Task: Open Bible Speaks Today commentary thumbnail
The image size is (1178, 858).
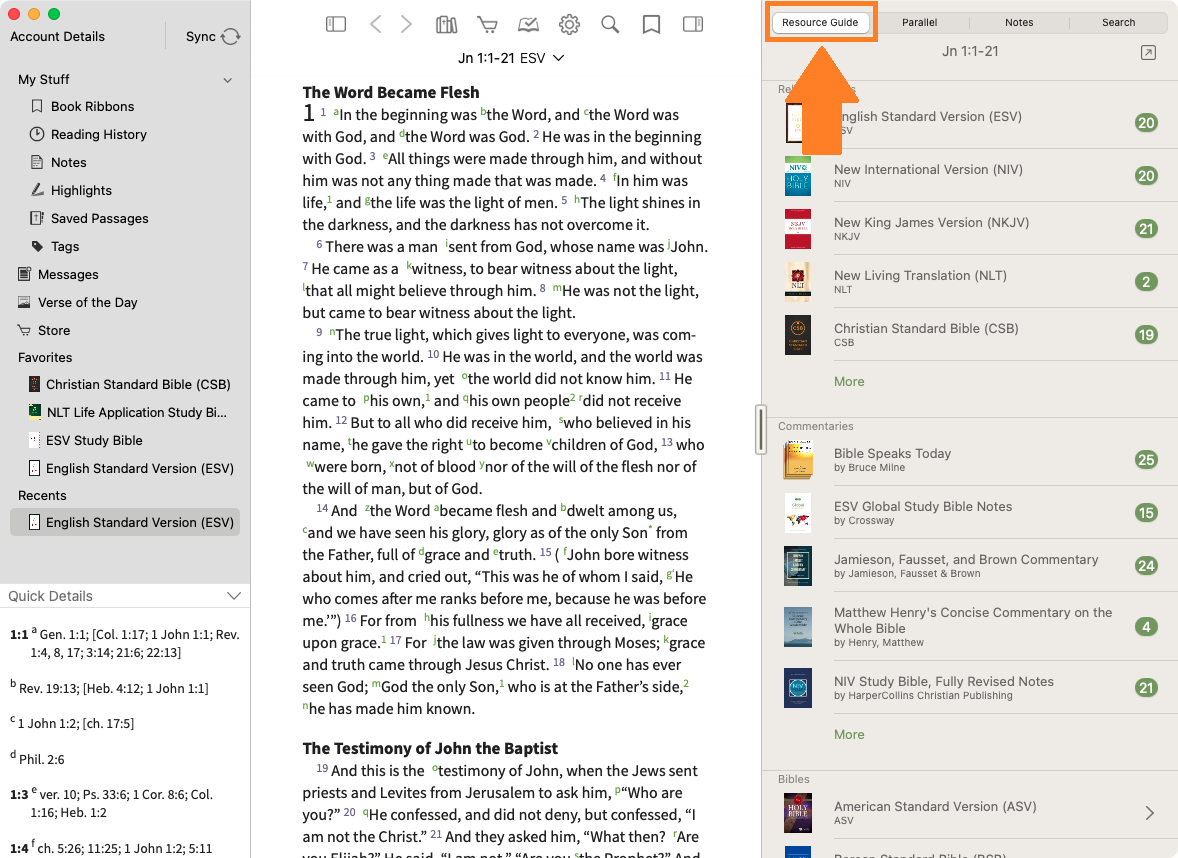Action: [798, 460]
